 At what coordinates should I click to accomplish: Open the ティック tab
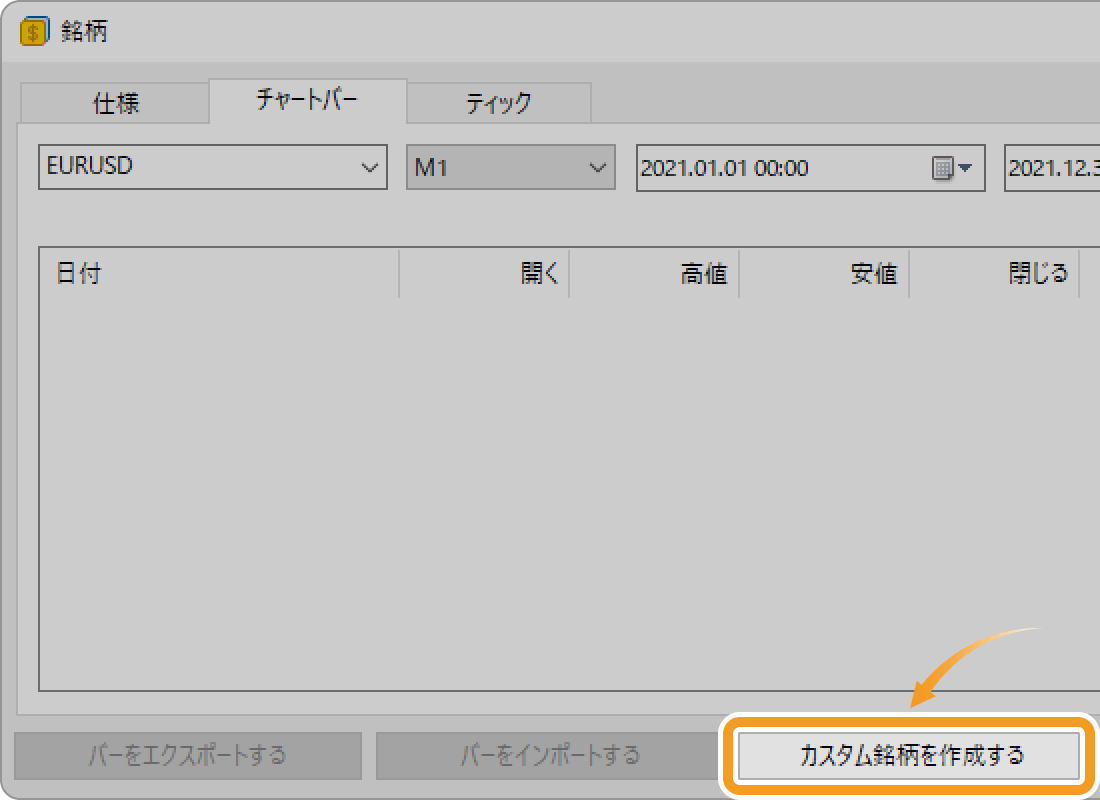click(x=499, y=103)
